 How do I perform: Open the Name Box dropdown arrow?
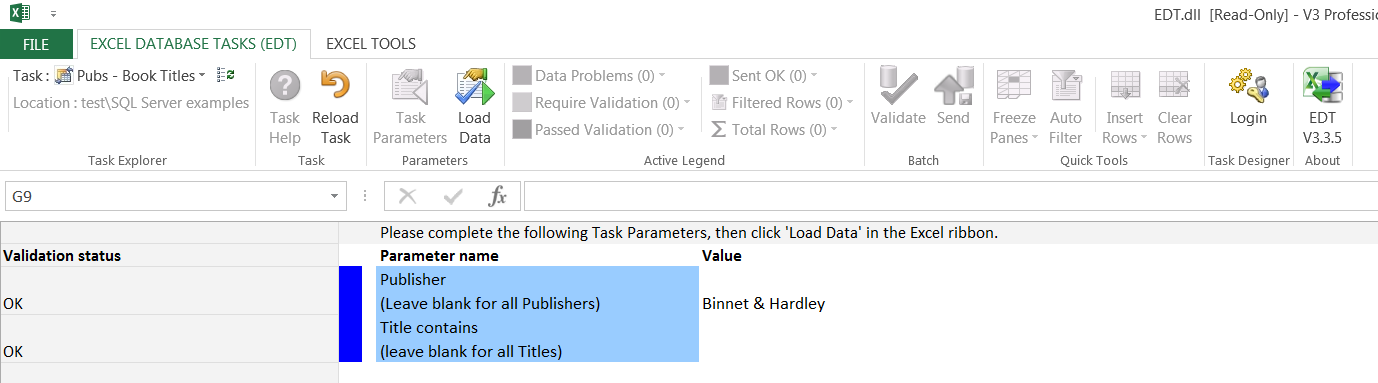(334, 197)
